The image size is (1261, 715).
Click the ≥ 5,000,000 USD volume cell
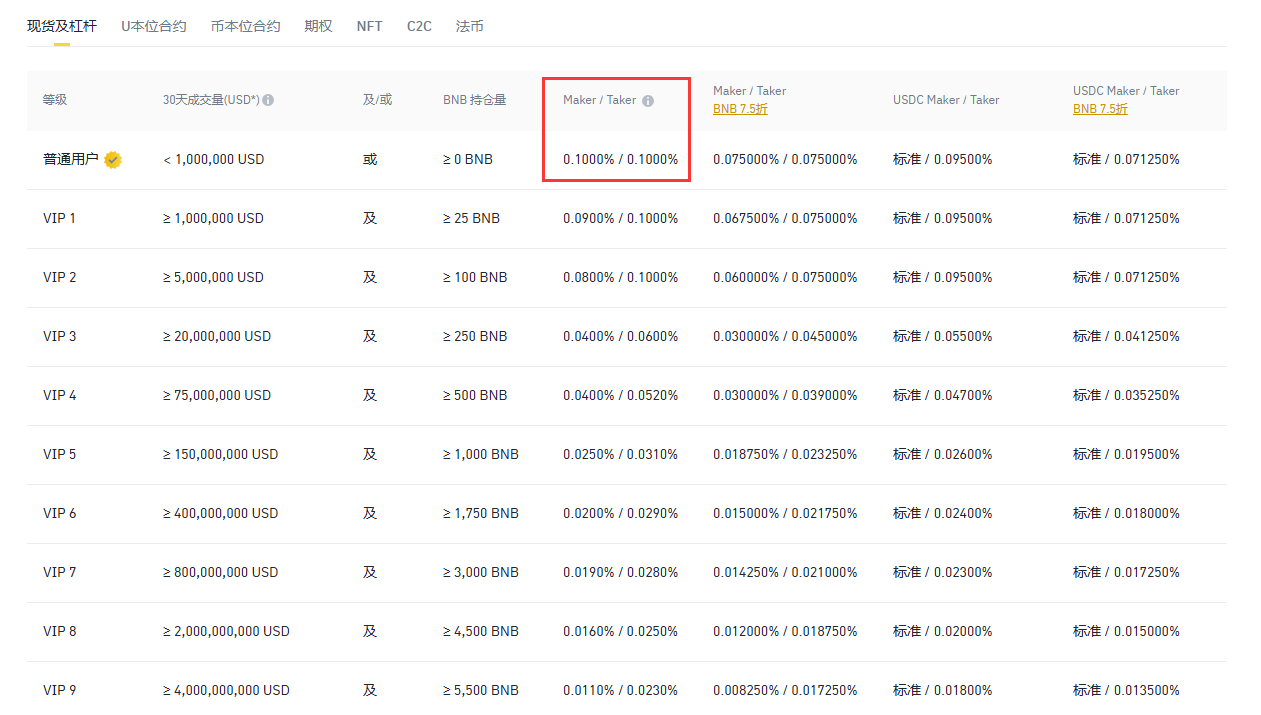click(214, 277)
